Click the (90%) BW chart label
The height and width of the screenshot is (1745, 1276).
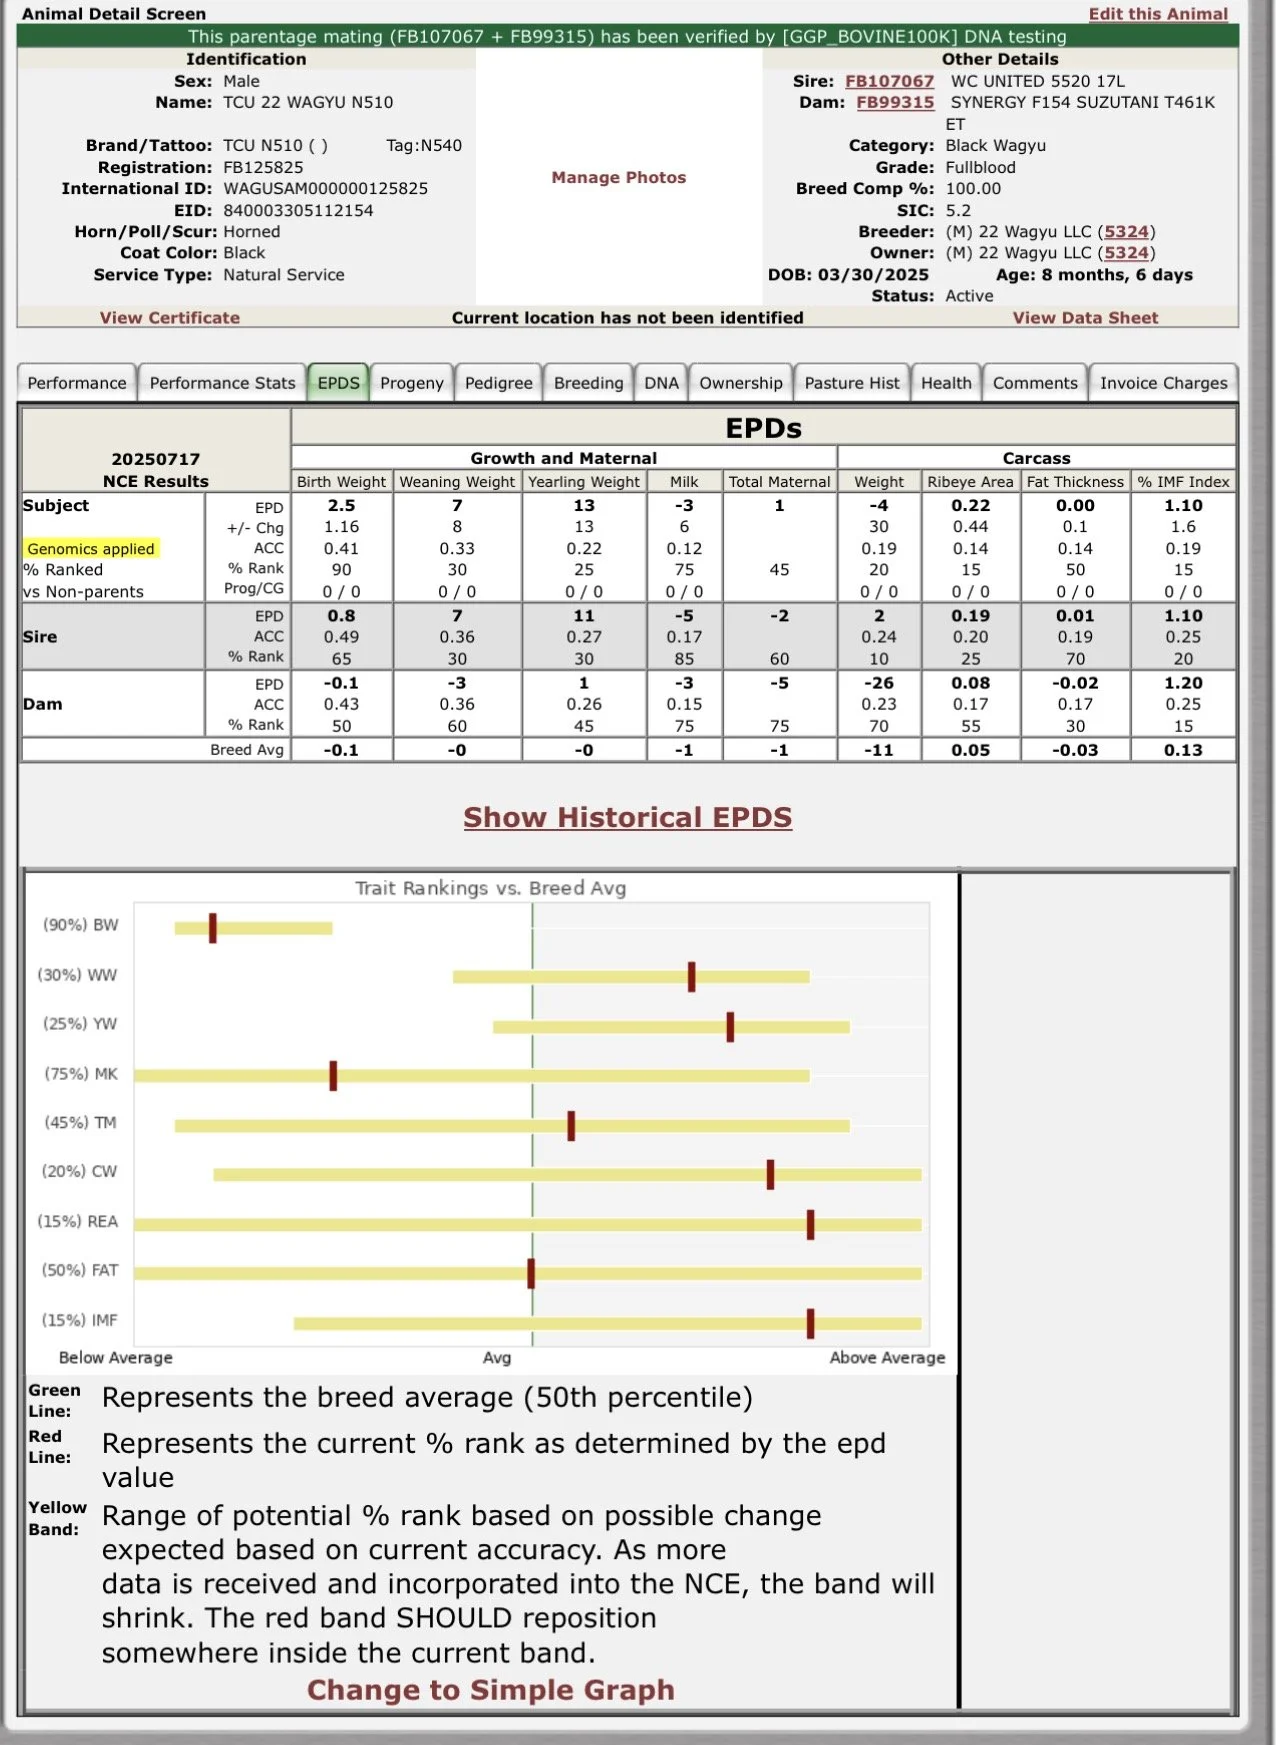(80, 925)
